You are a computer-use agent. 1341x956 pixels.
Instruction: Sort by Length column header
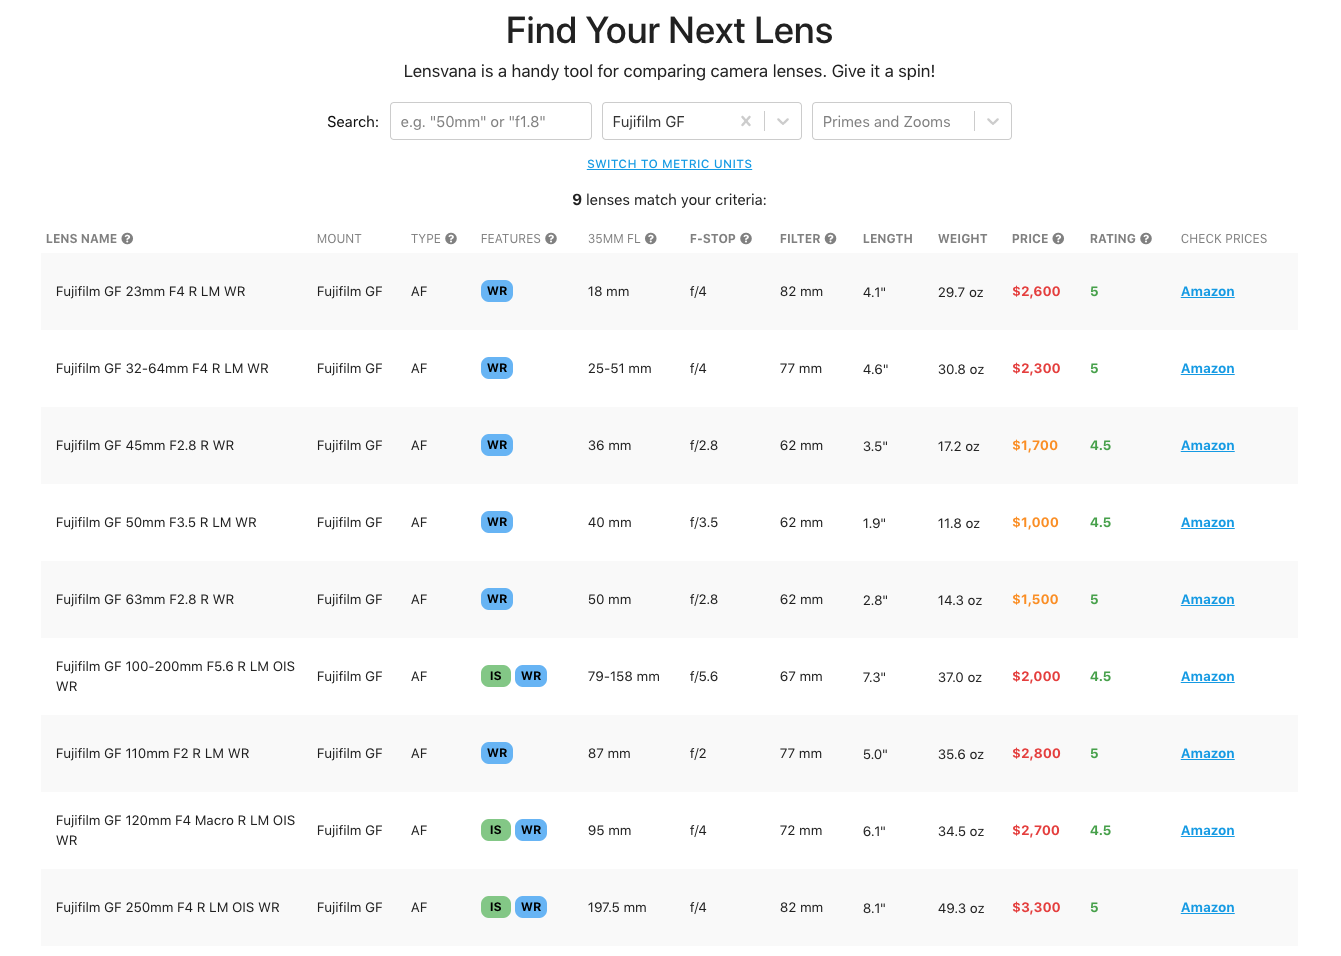click(x=888, y=239)
